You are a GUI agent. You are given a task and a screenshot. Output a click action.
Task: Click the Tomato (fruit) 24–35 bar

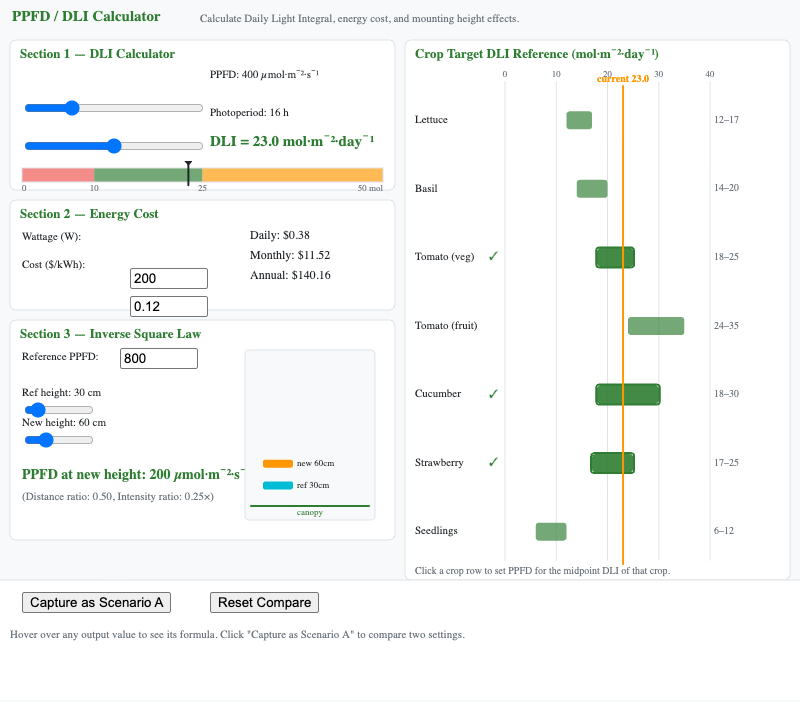click(x=656, y=326)
